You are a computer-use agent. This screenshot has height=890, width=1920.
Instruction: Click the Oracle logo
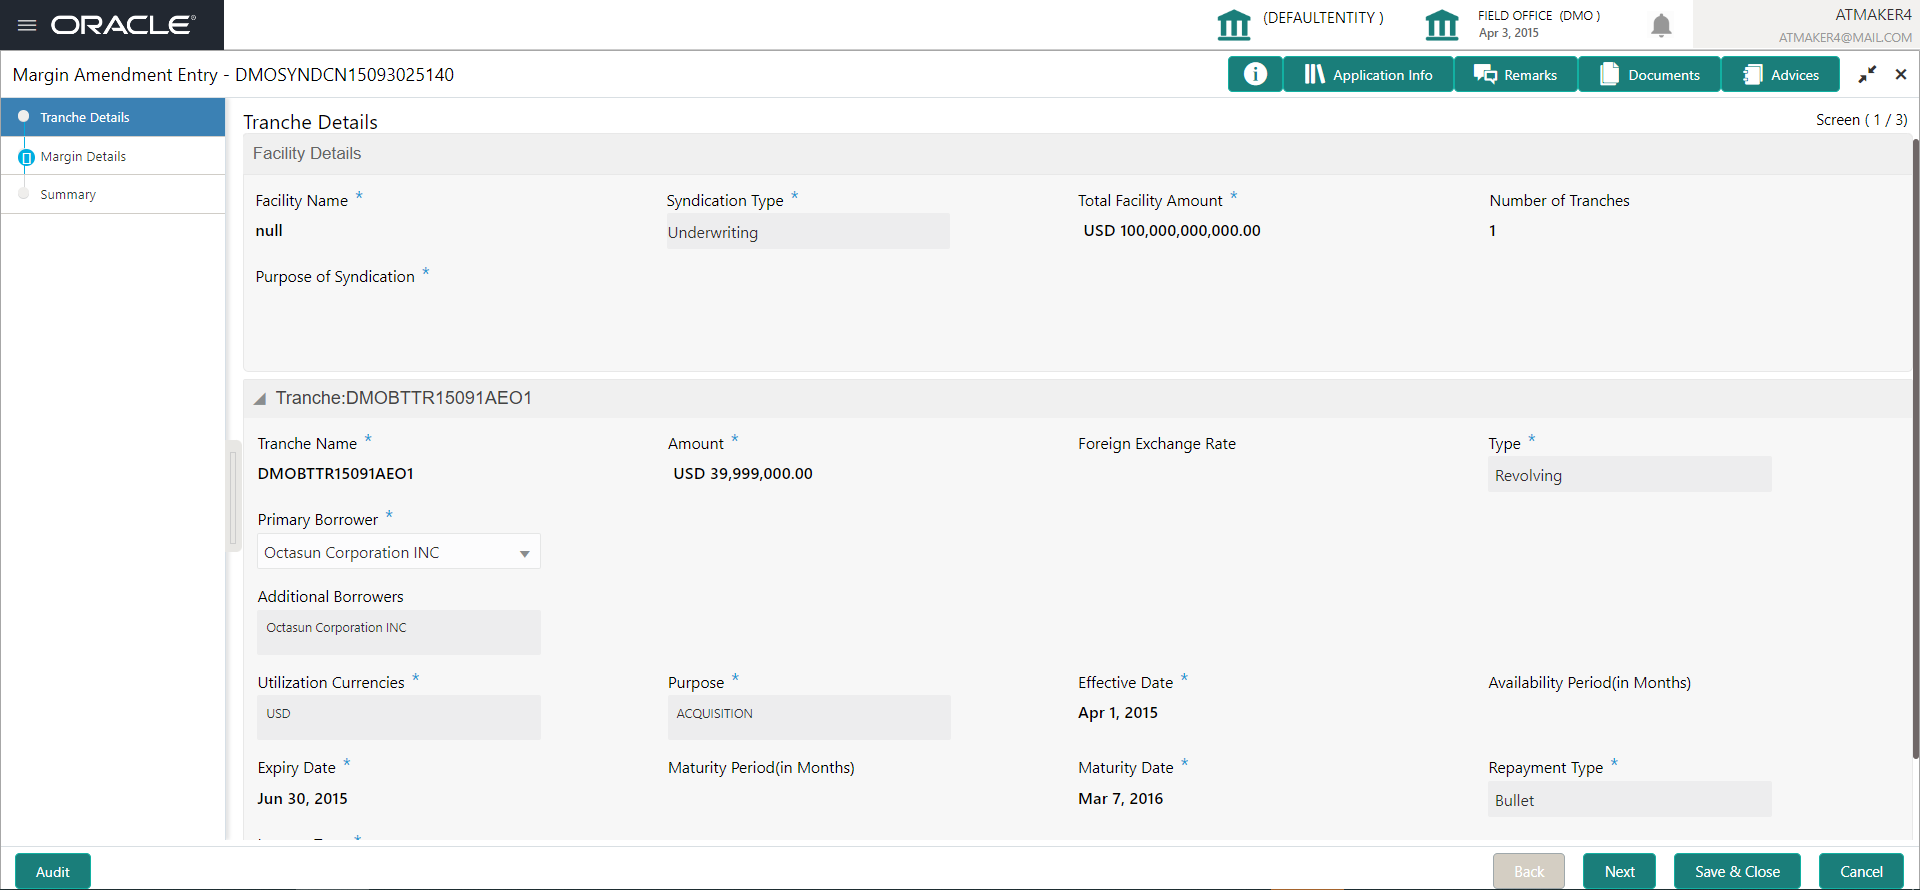tap(123, 25)
